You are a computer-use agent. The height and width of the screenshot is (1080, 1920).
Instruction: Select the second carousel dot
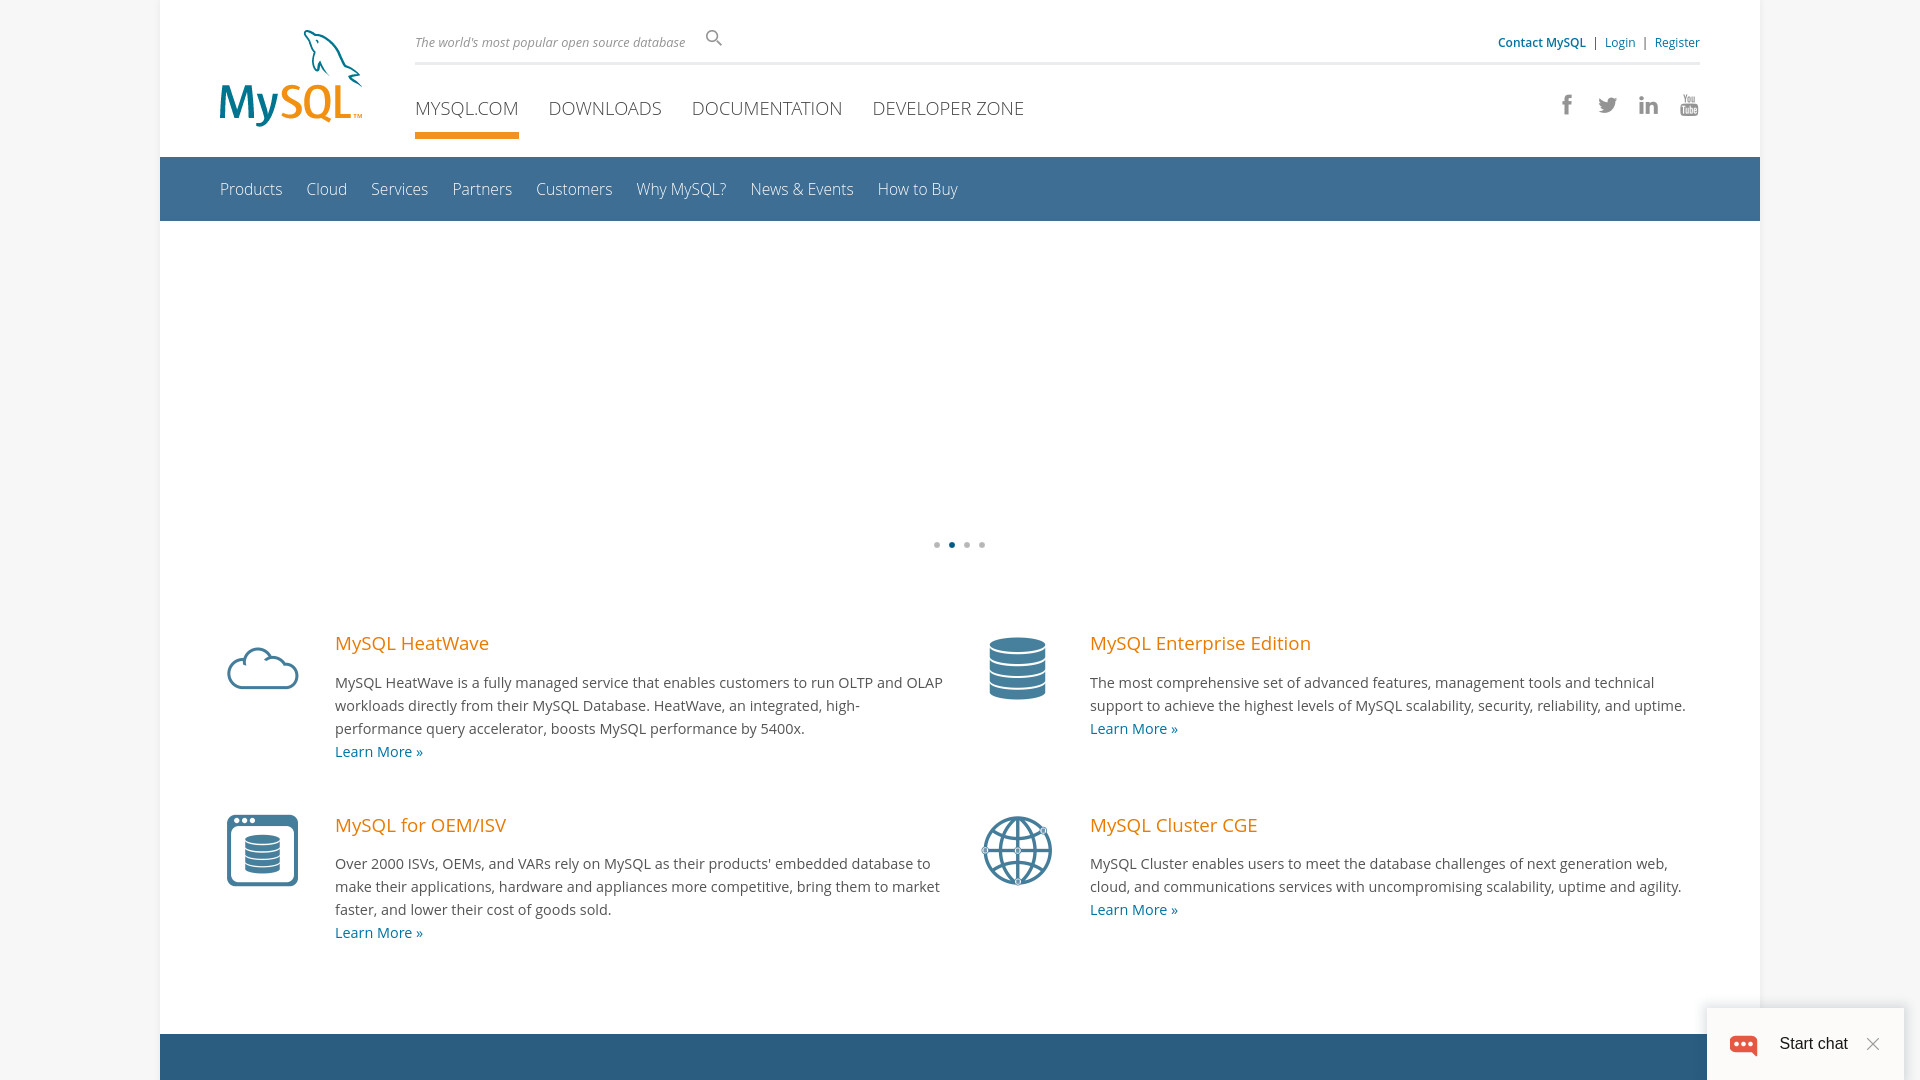tap(952, 545)
